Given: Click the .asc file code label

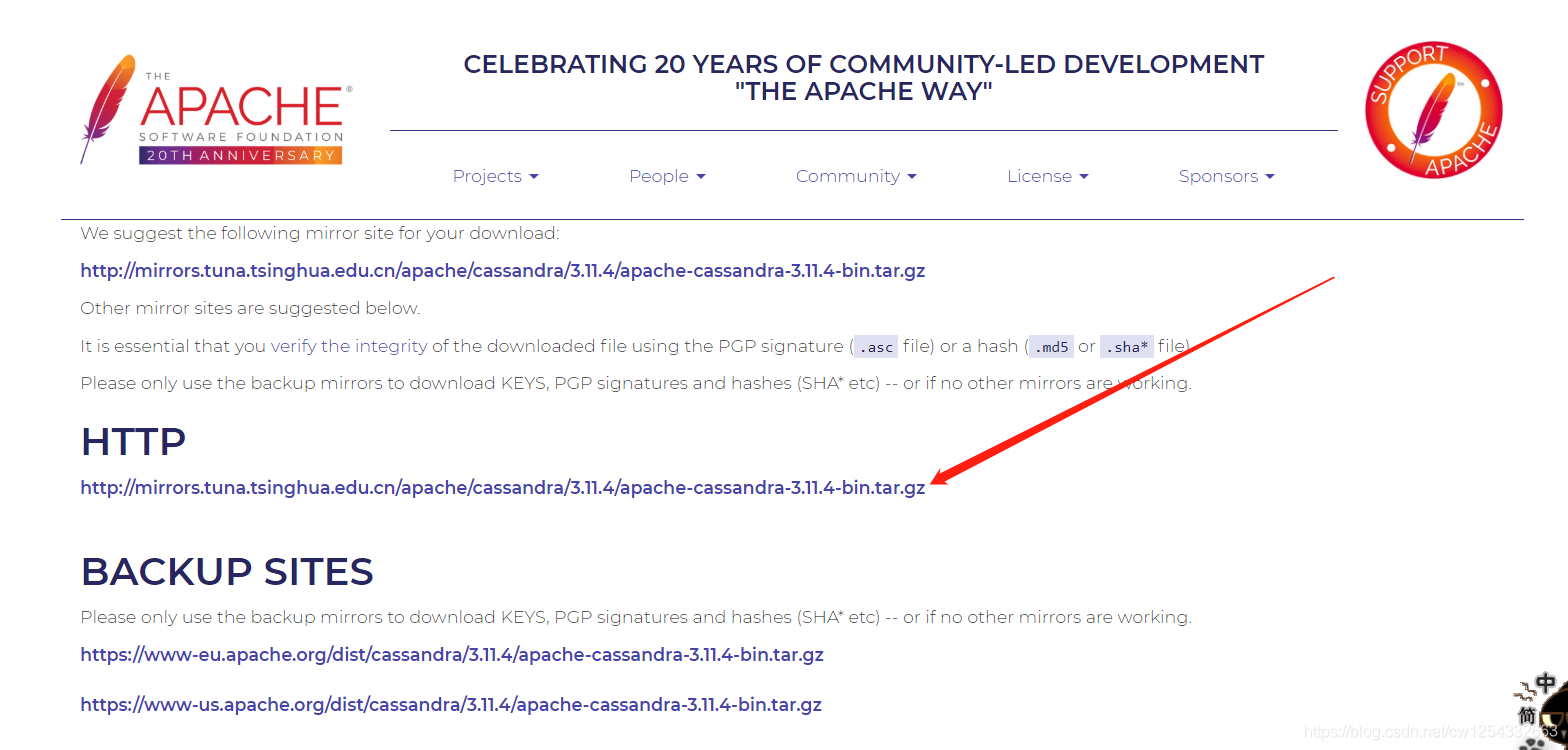Looking at the screenshot, I should pos(875,347).
